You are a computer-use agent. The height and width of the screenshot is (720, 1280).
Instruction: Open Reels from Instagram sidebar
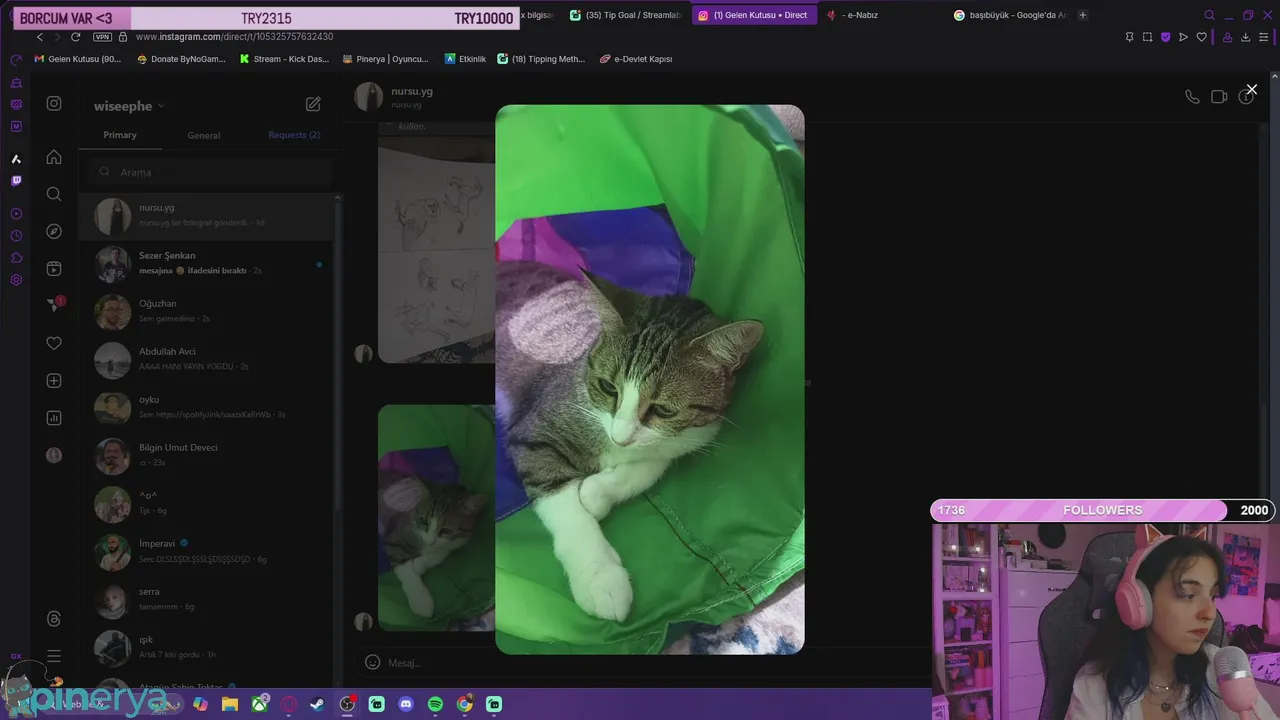pyautogui.click(x=54, y=268)
